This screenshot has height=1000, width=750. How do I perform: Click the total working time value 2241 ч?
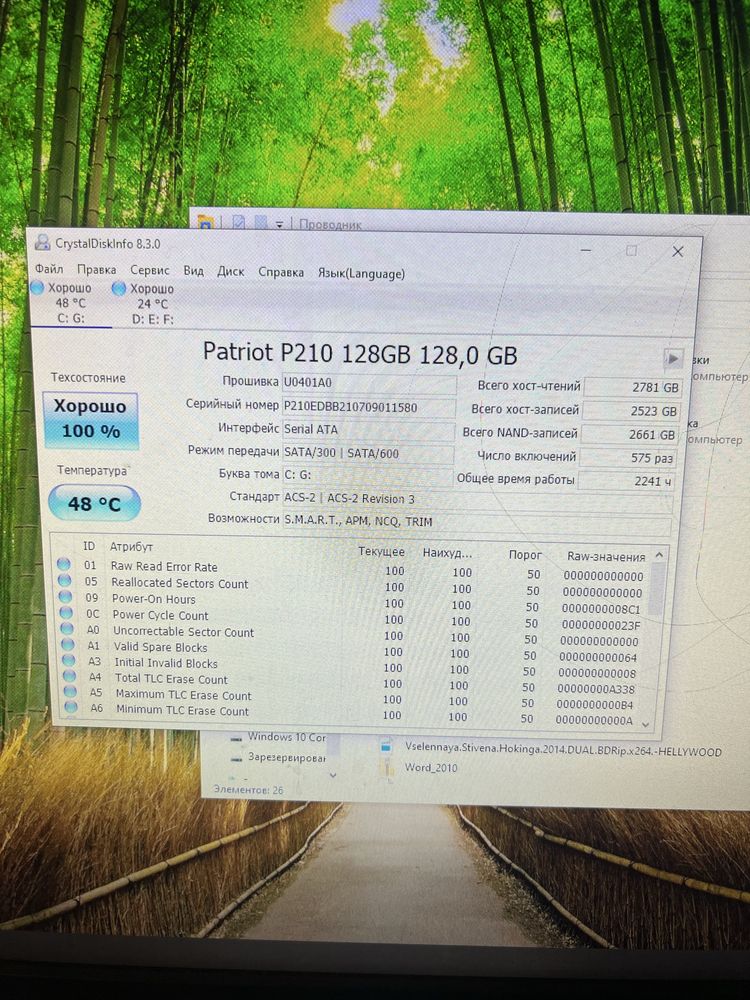[x=626, y=481]
